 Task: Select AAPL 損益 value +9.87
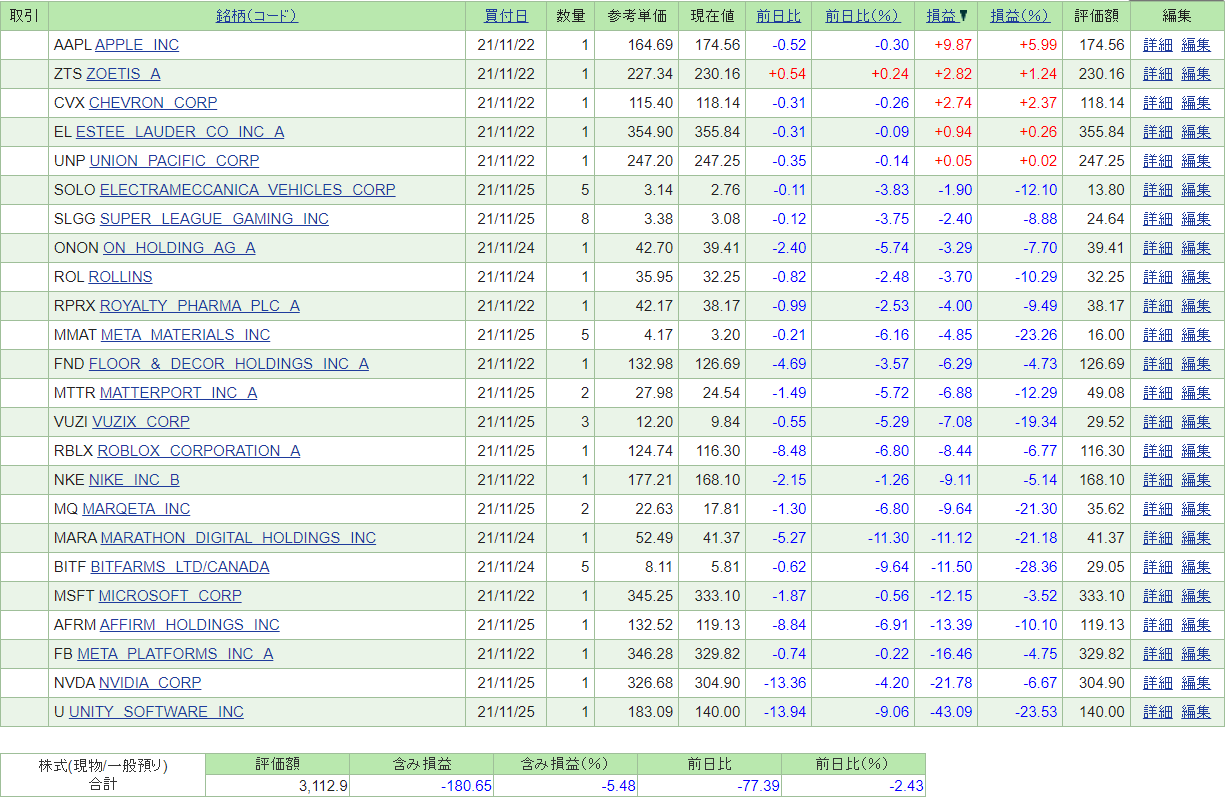click(x=953, y=45)
